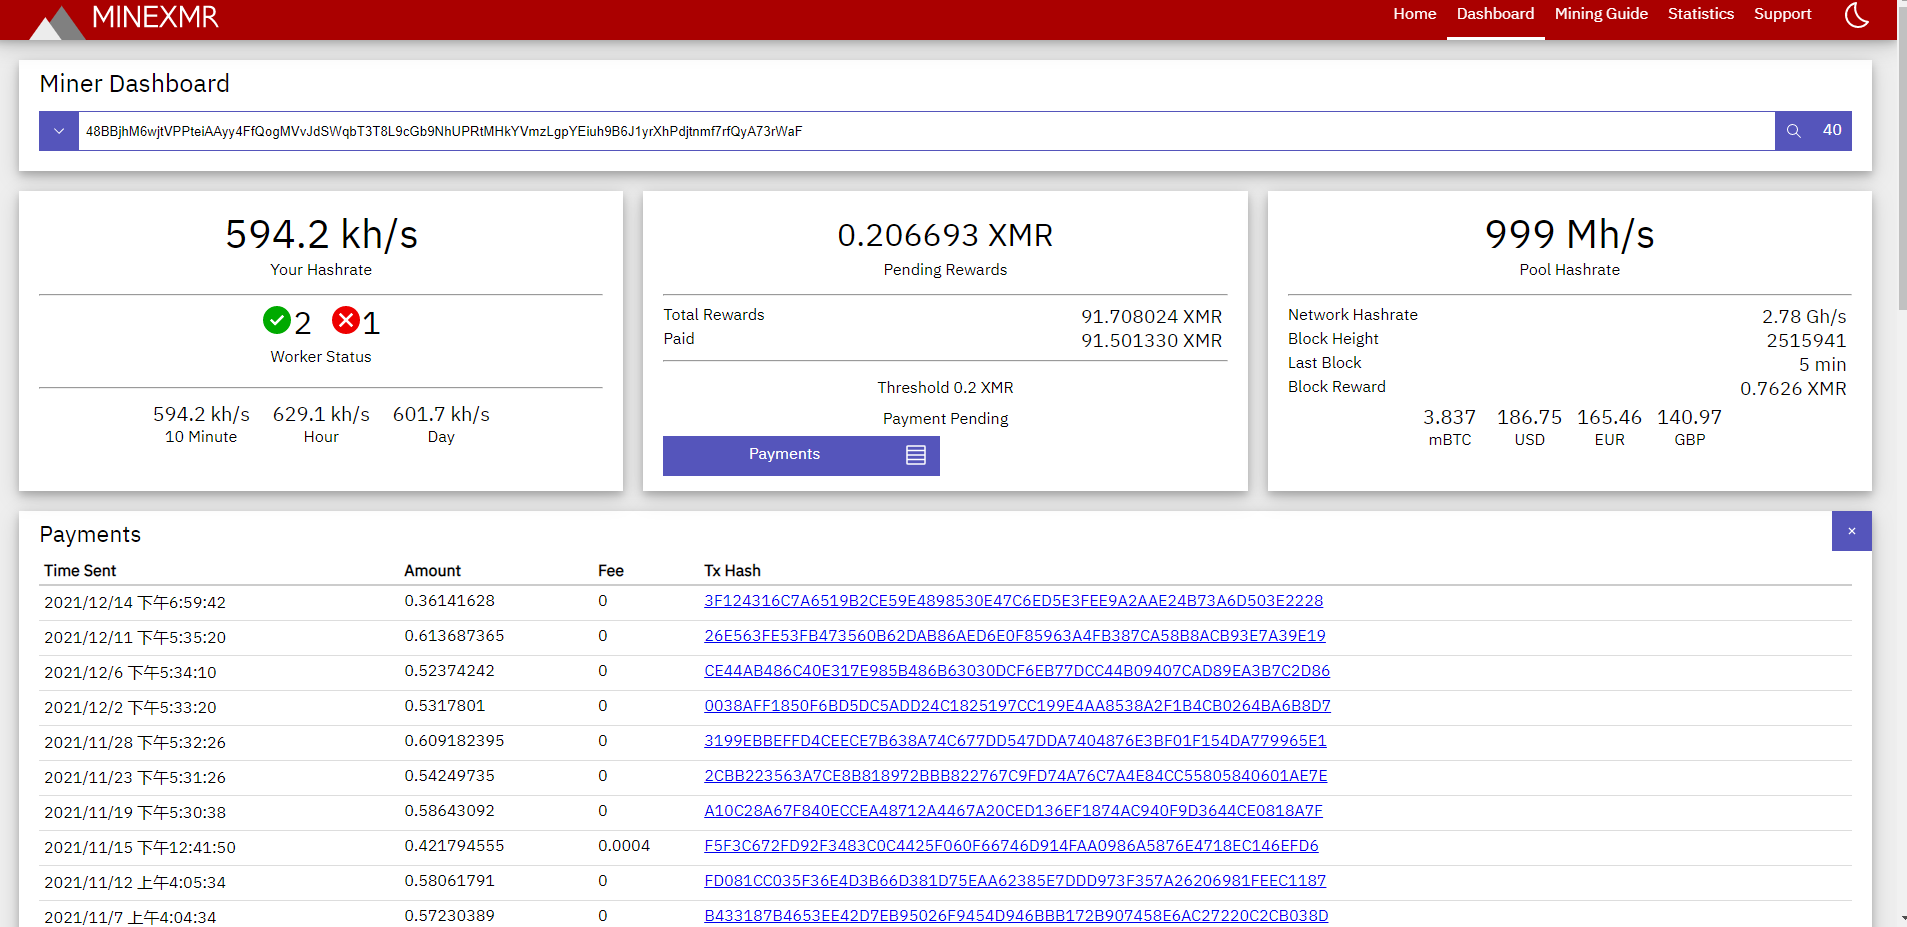
Task: Click the Amount column header
Action: pyautogui.click(x=432, y=571)
